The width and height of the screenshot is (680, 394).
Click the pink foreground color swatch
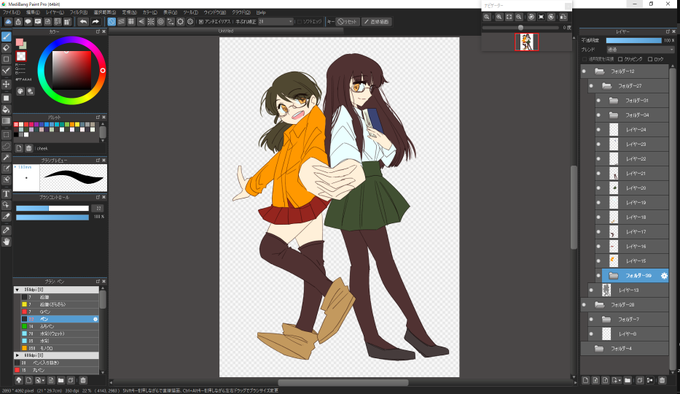point(19,42)
